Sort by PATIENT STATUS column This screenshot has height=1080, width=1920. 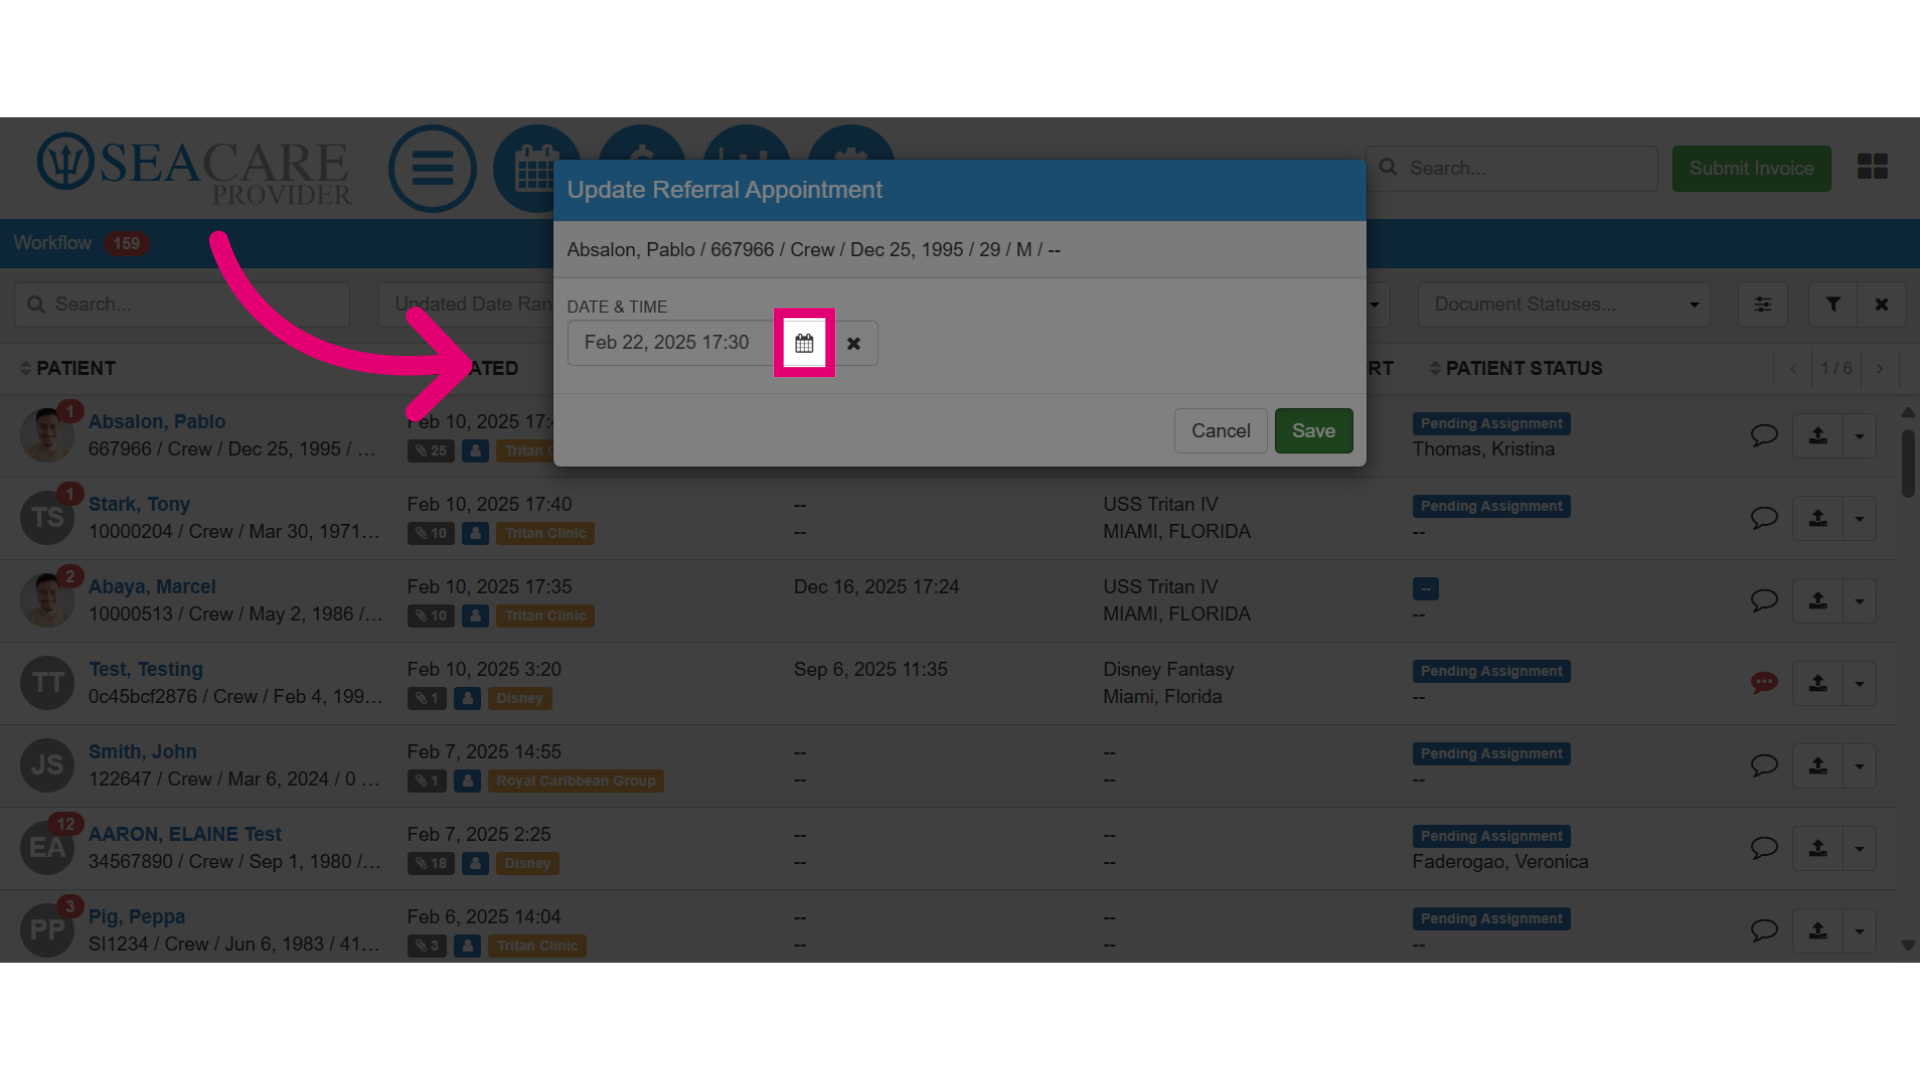pos(1516,368)
